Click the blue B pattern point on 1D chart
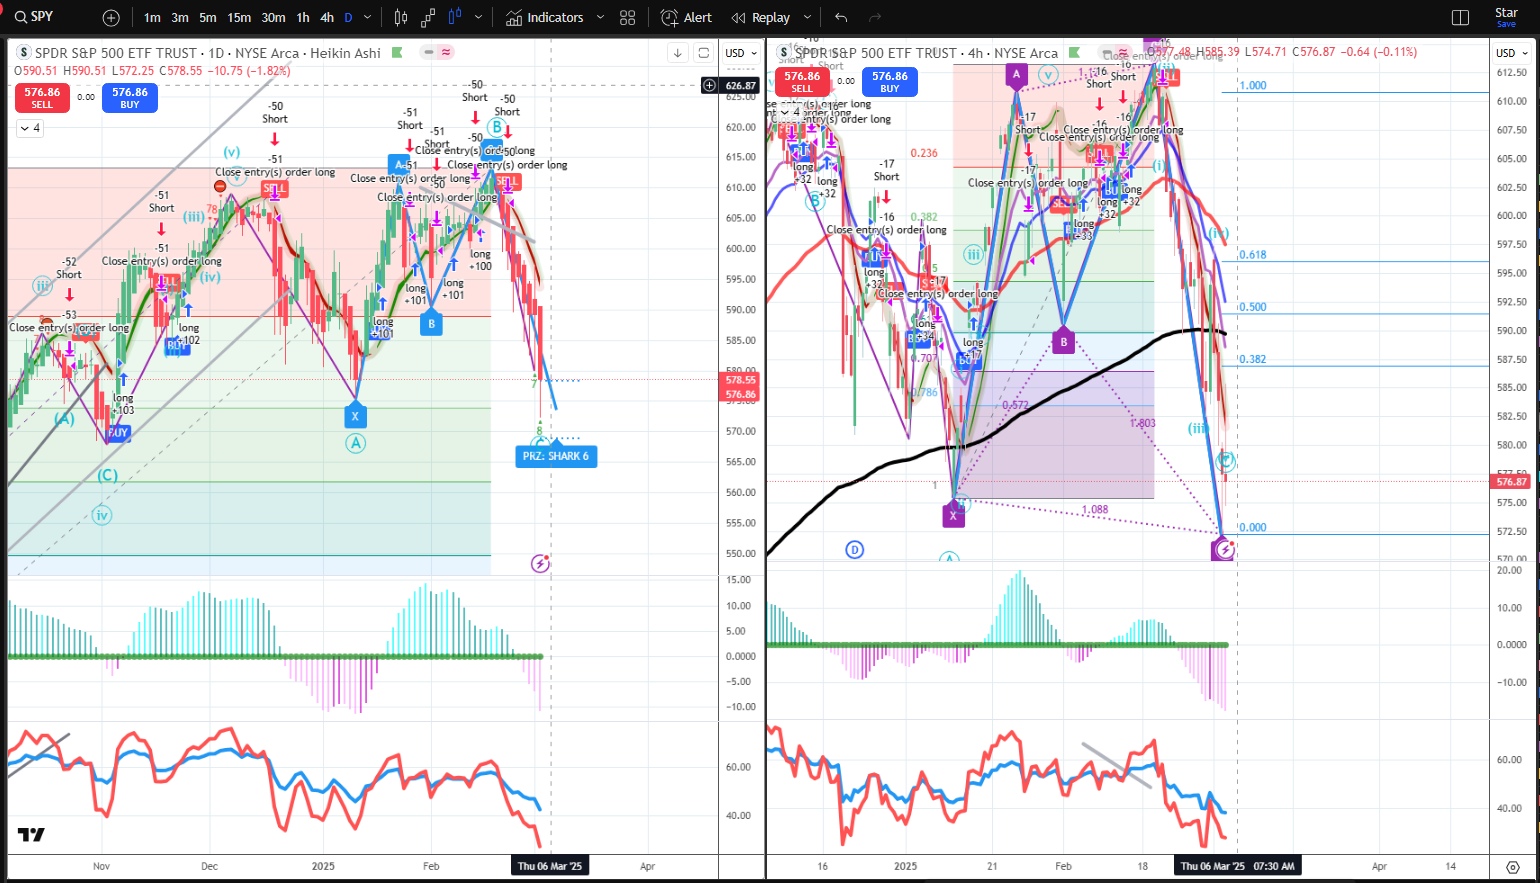This screenshot has width=1540, height=883. (431, 323)
